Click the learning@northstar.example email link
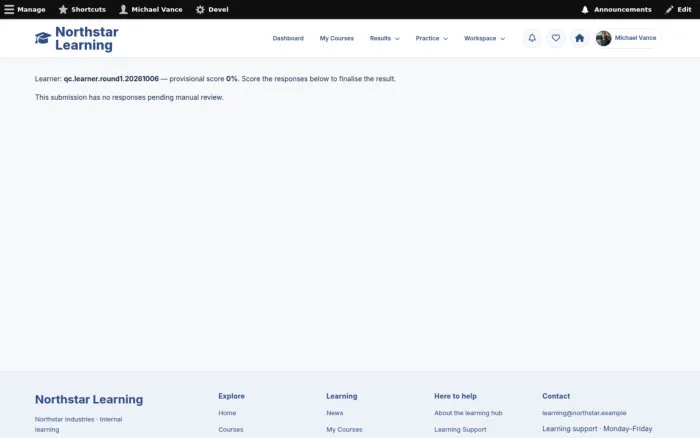700x438 pixels. (x=584, y=413)
